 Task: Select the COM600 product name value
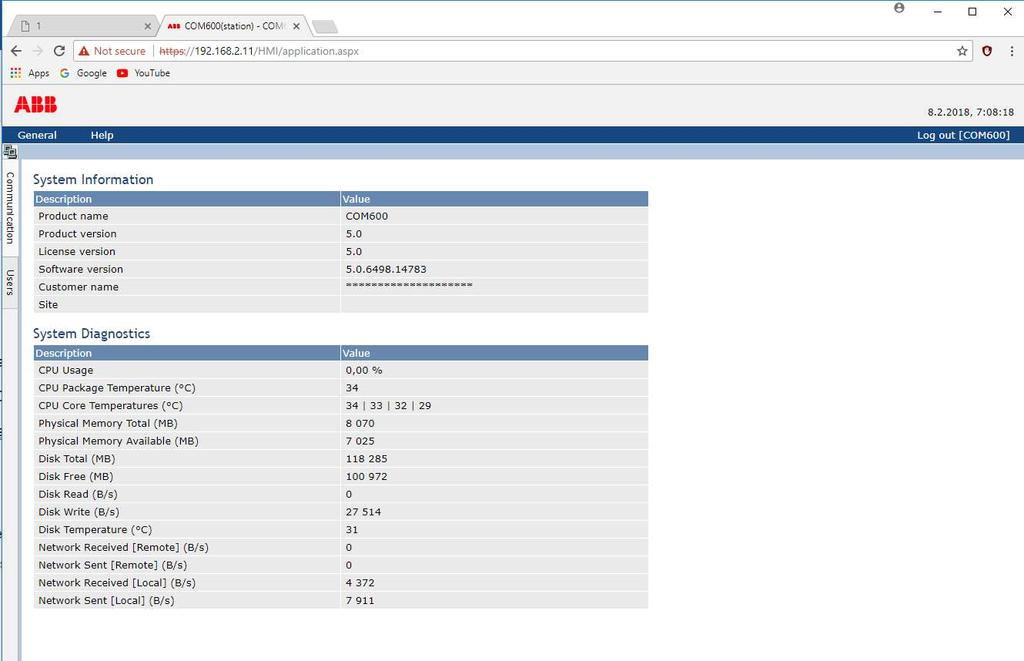(366, 216)
